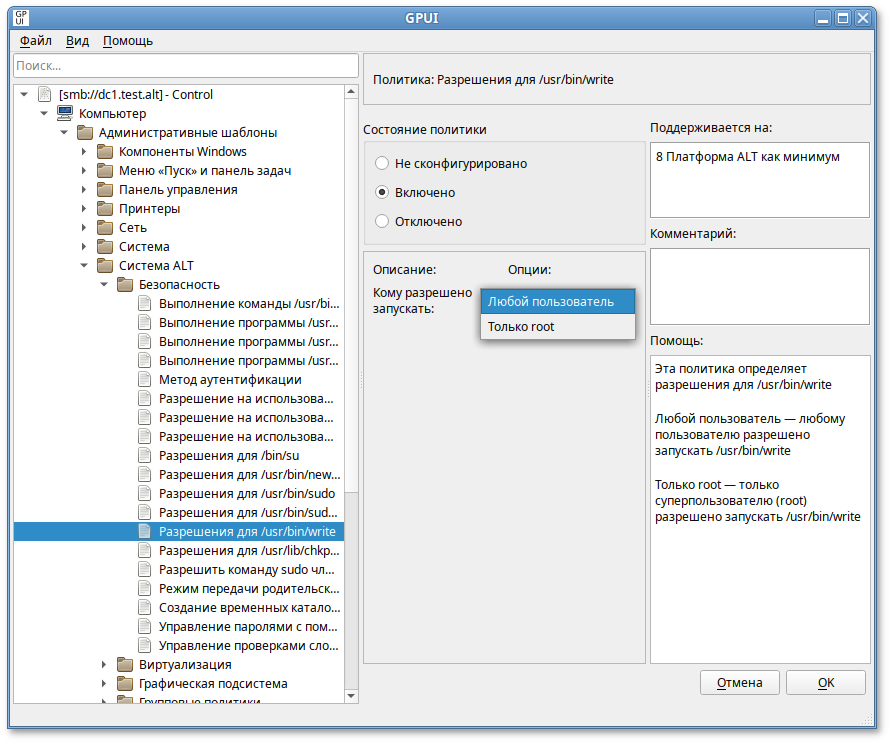
Task: Click the Административные шаблоны folder icon
Action: 86,132
